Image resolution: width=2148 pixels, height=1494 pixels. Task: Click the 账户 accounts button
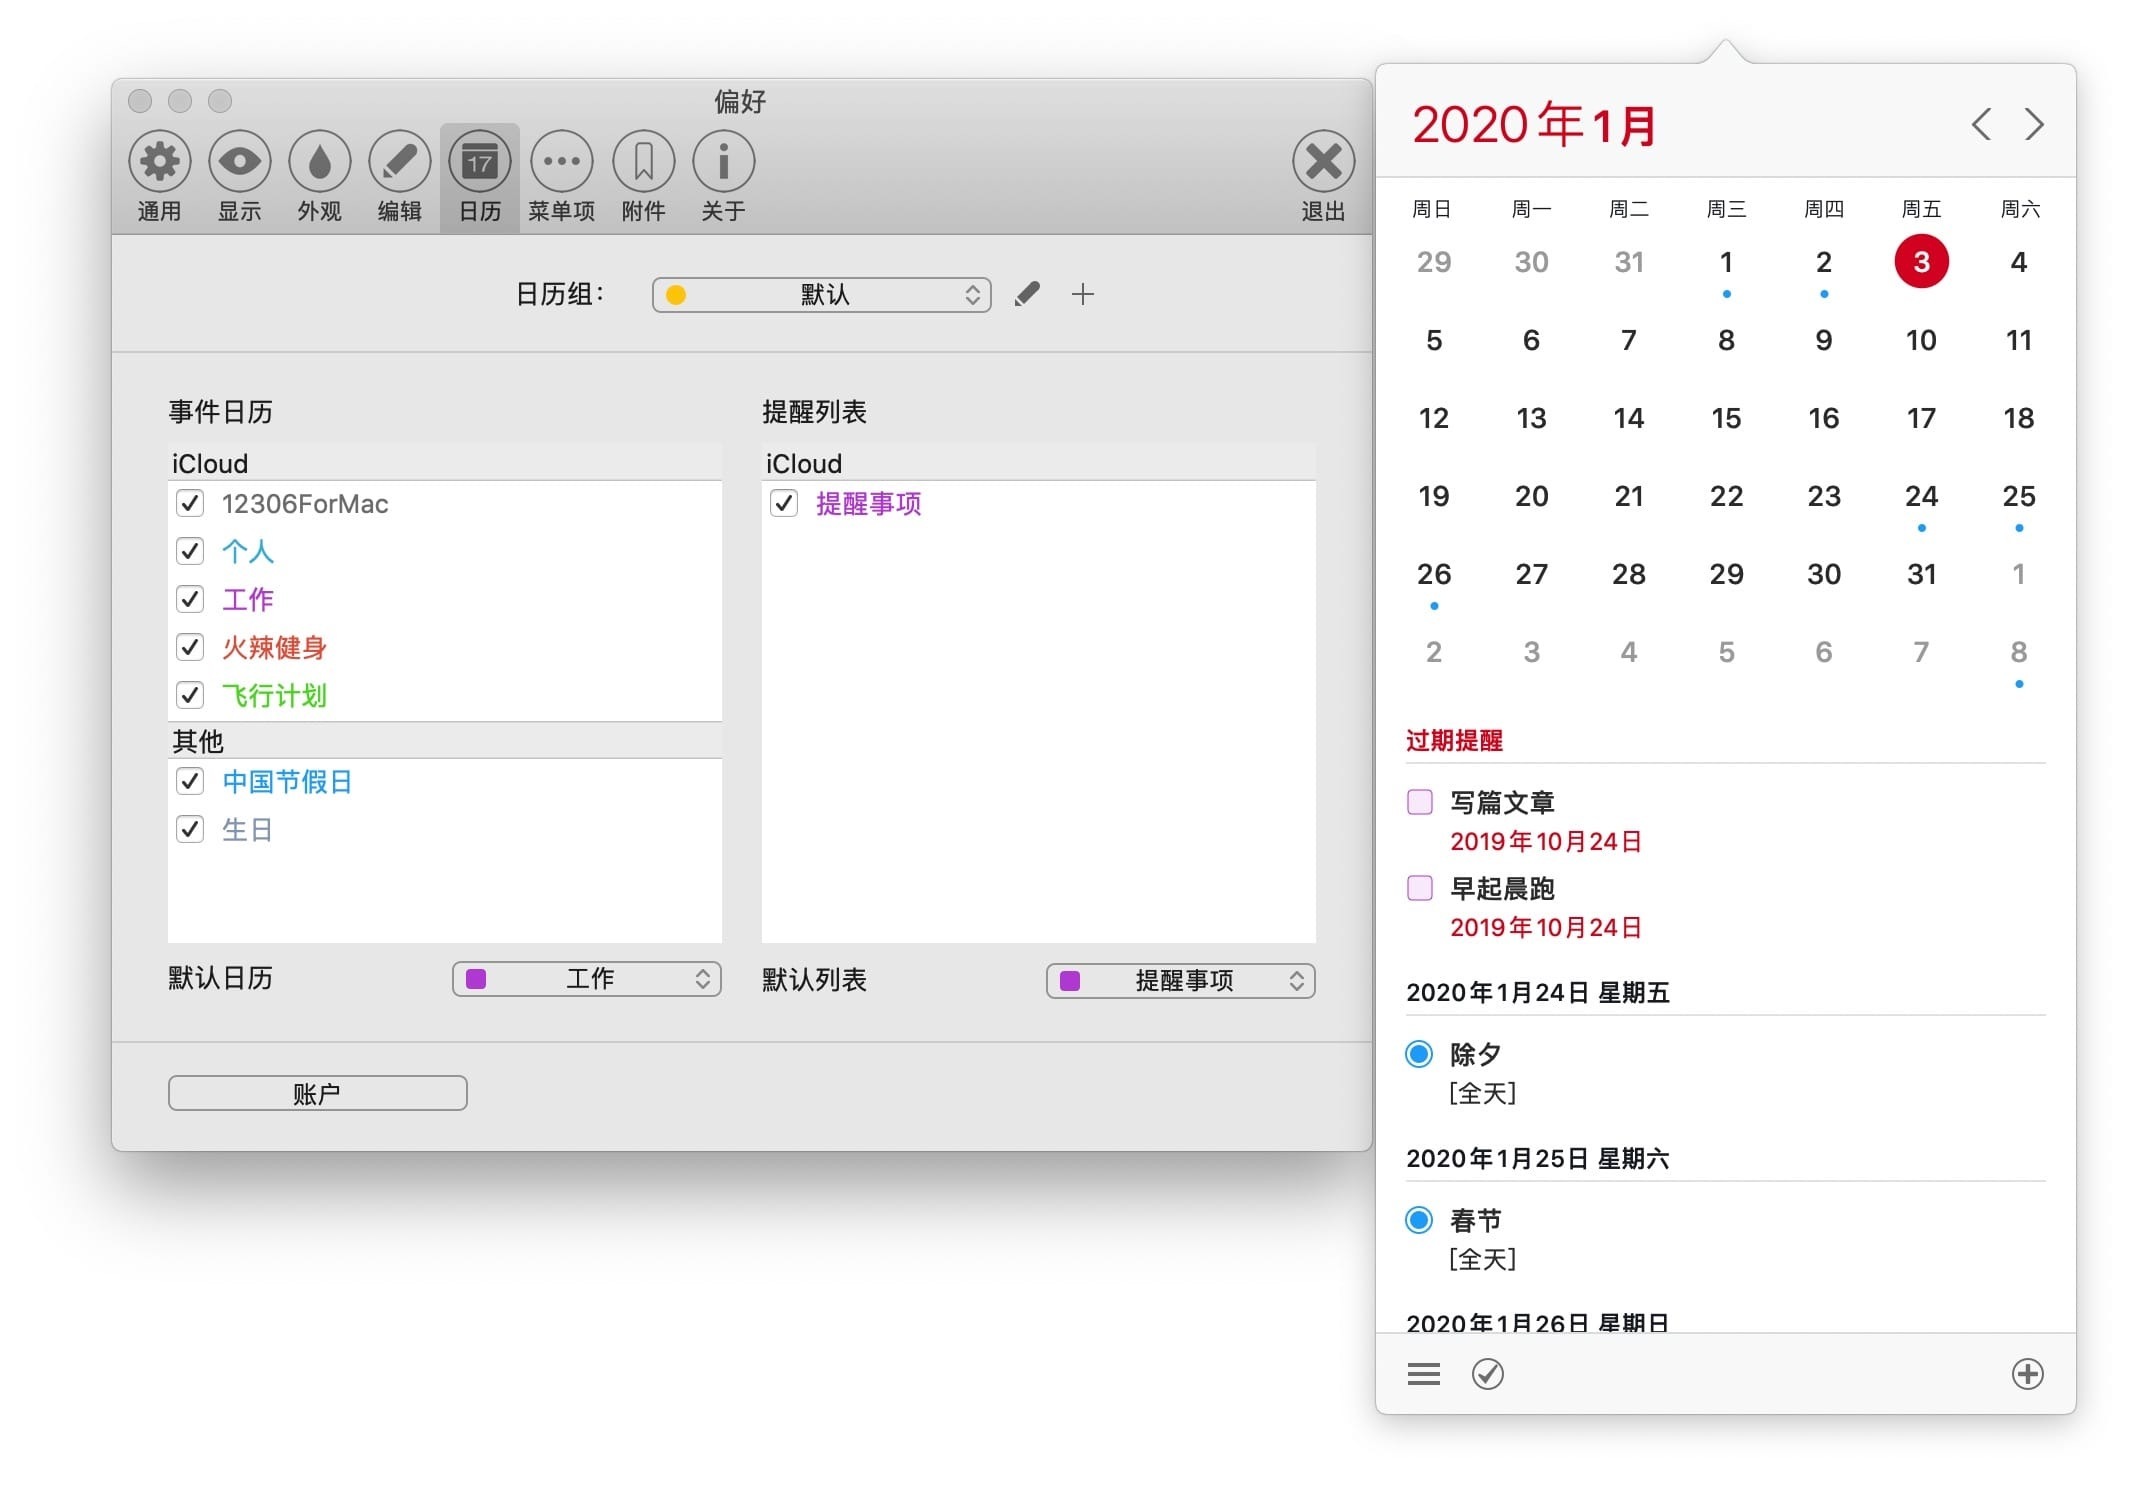pyautogui.click(x=318, y=1093)
